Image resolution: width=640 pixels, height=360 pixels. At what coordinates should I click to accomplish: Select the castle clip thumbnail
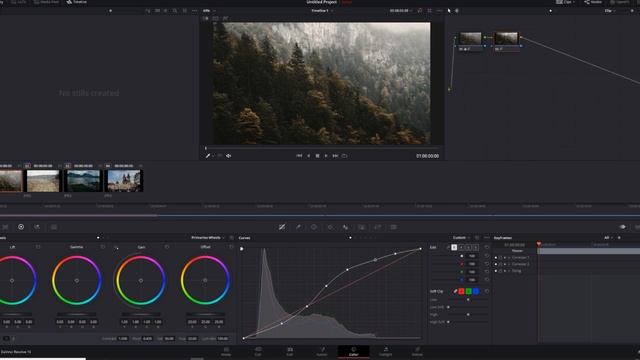(123, 181)
